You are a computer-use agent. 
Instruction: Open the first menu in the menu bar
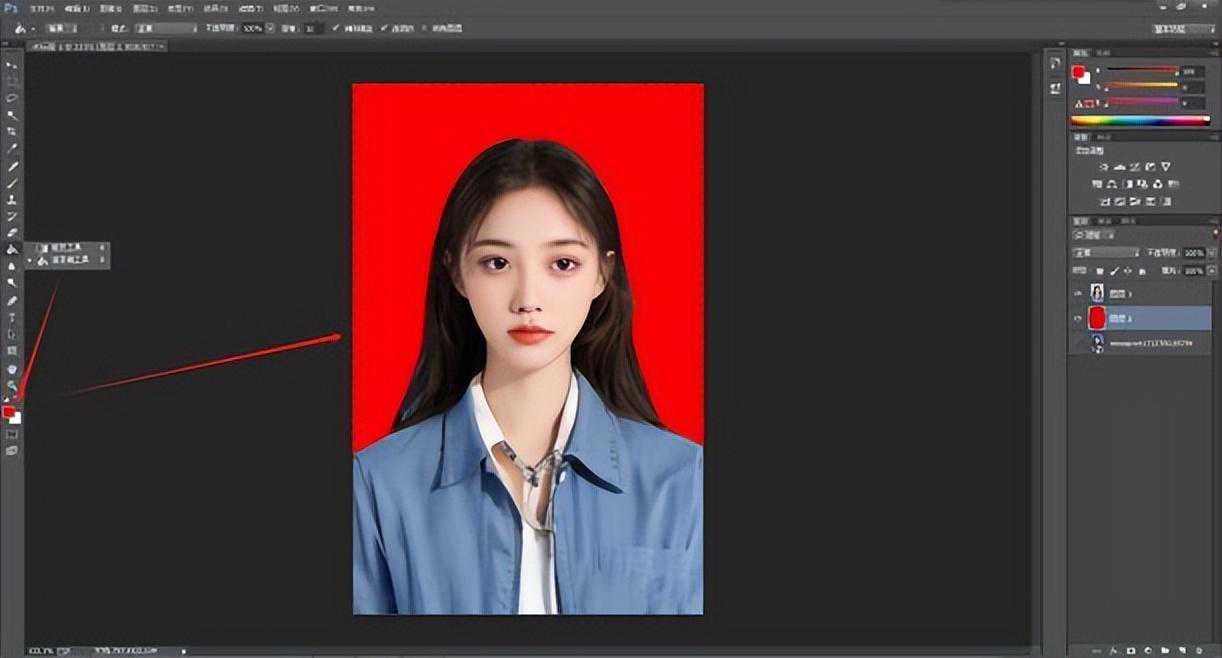[x=40, y=8]
